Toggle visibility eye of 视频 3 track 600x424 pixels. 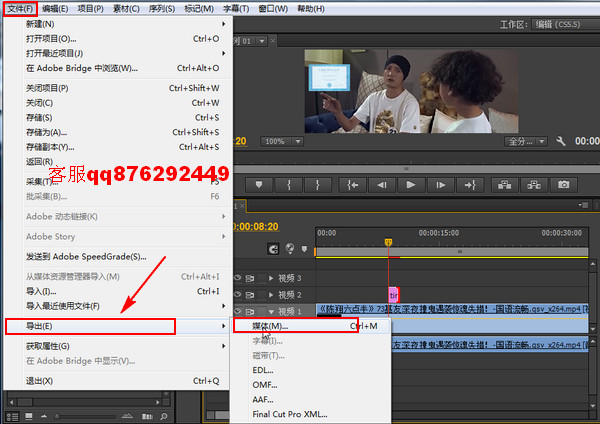click(238, 278)
